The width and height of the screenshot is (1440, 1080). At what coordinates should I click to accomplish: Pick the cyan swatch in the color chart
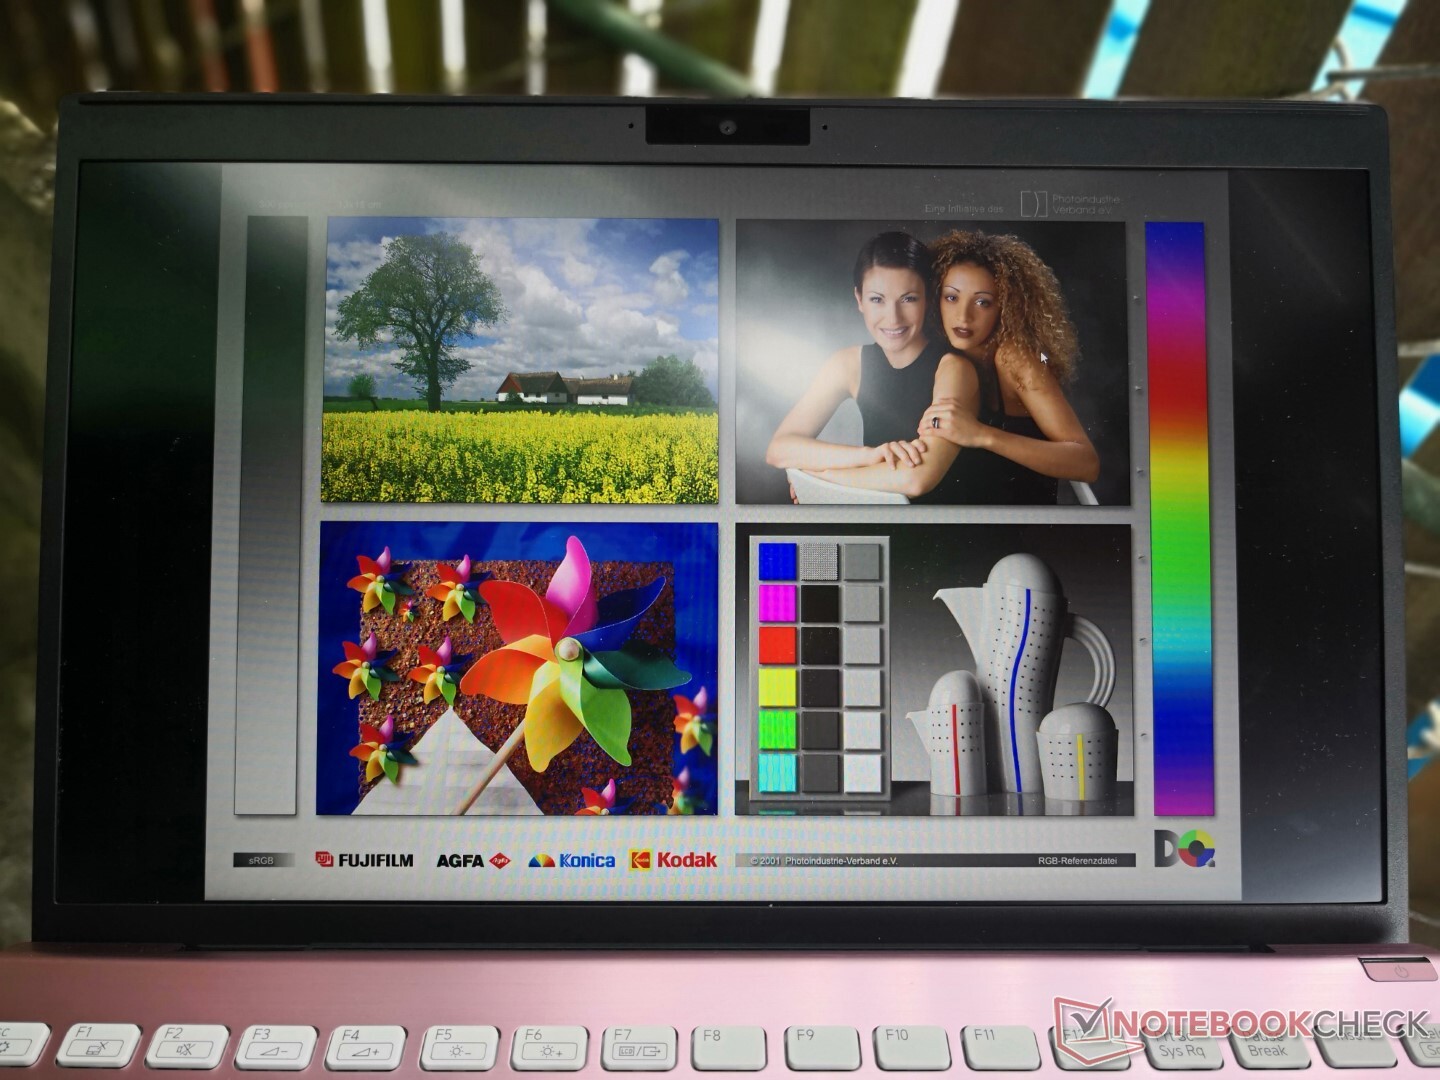tap(777, 771)
